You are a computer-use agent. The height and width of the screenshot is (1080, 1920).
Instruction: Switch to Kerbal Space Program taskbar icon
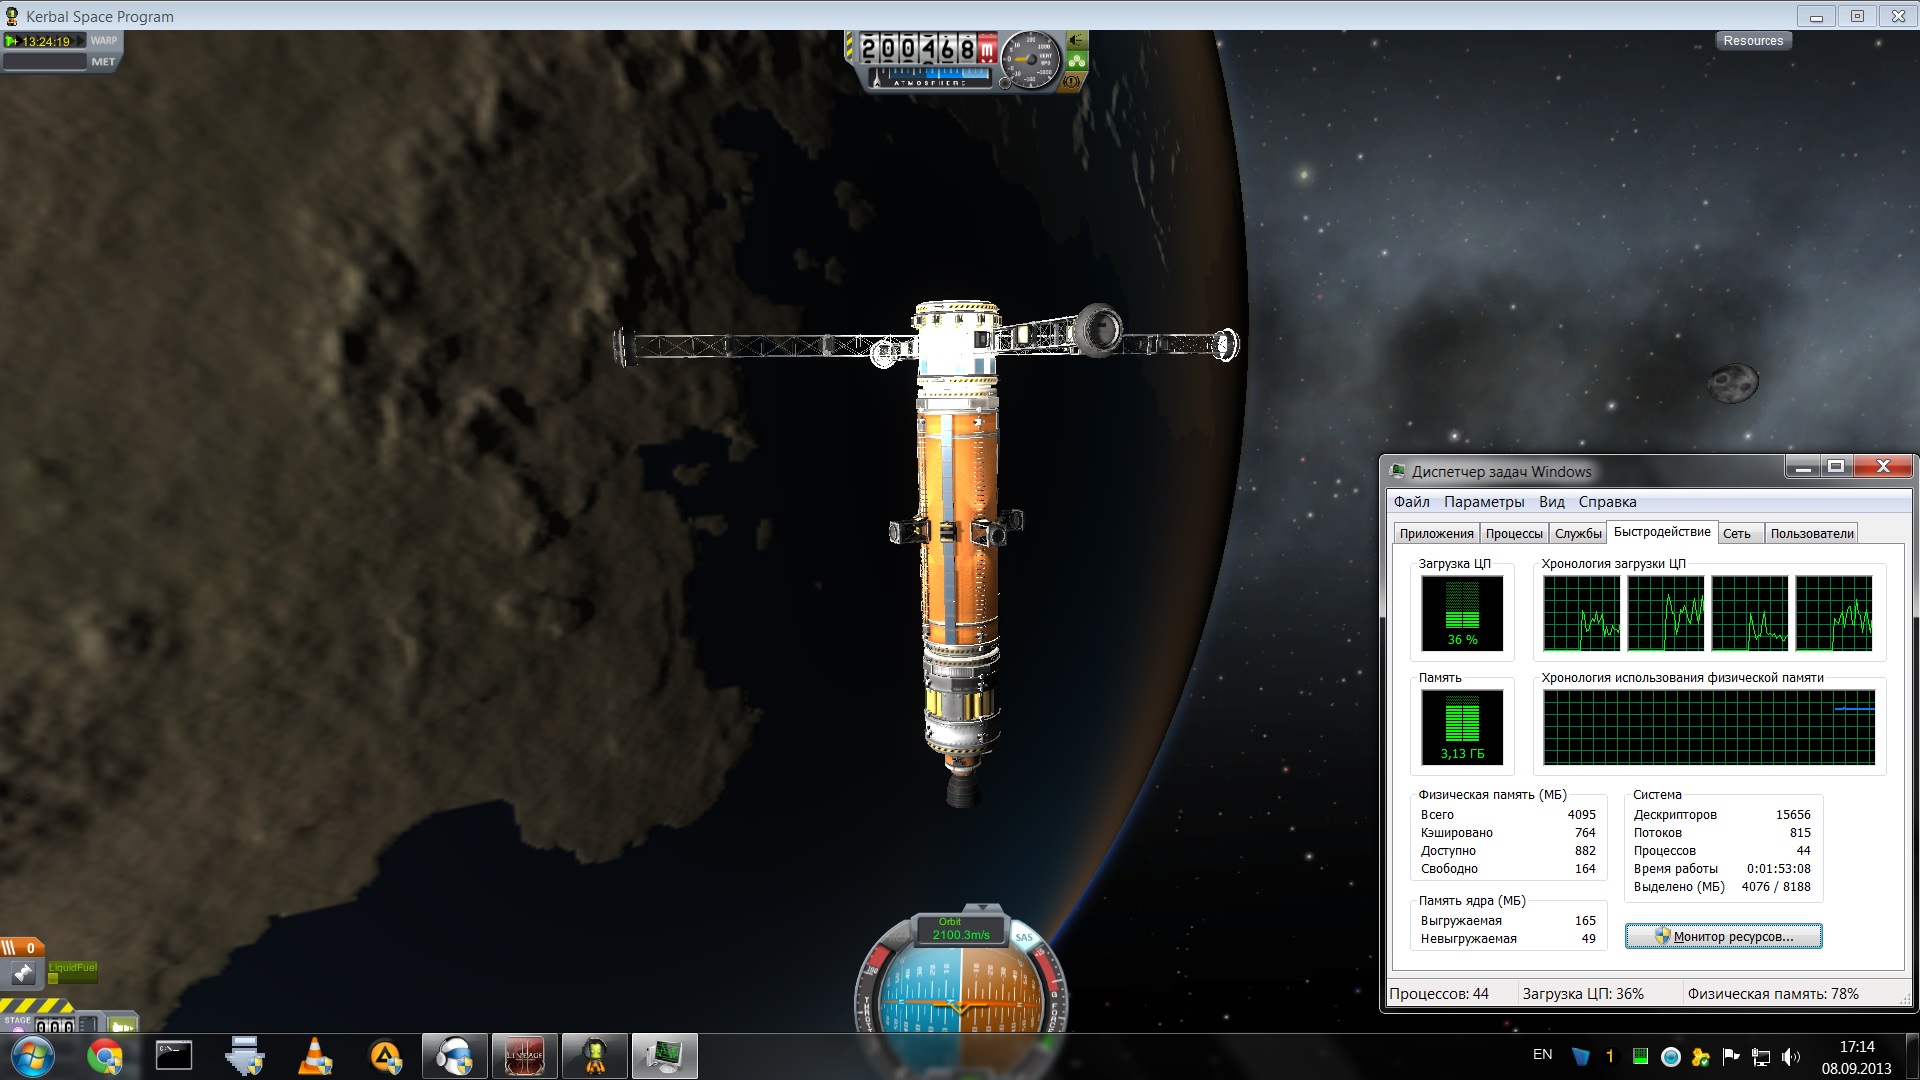[595, 1056]
